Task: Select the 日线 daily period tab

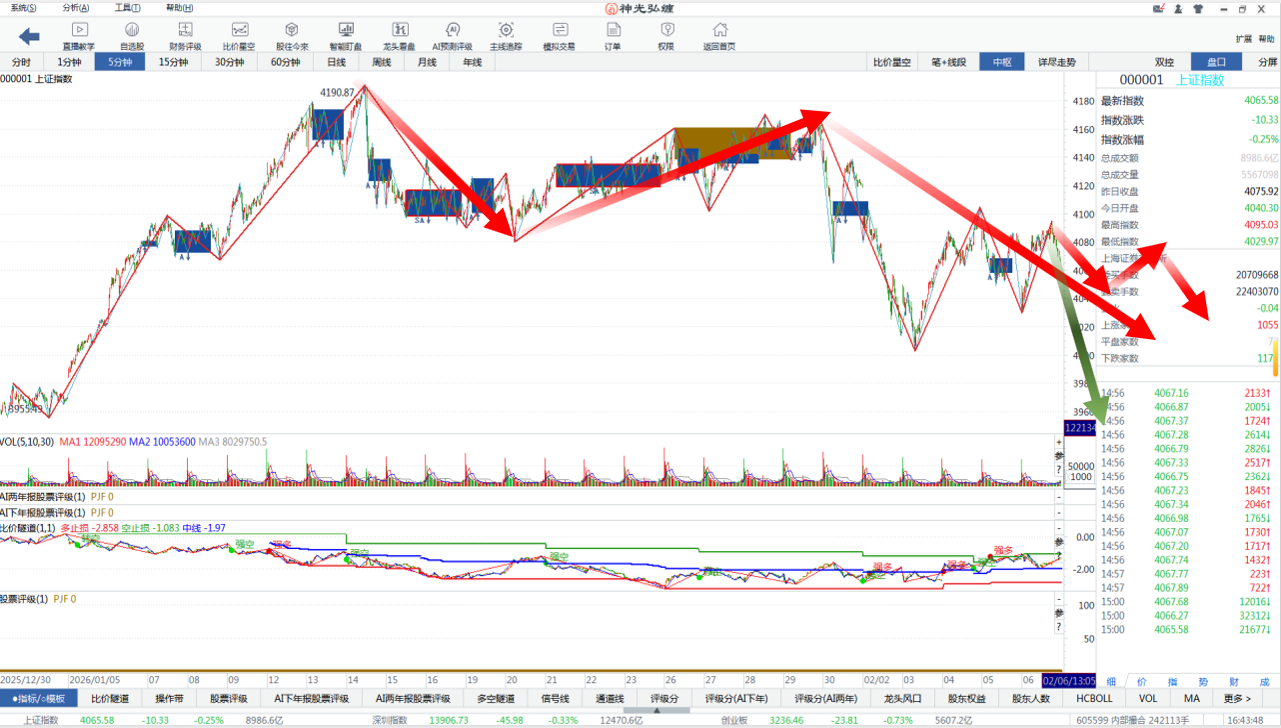Action: click(336, 62)
